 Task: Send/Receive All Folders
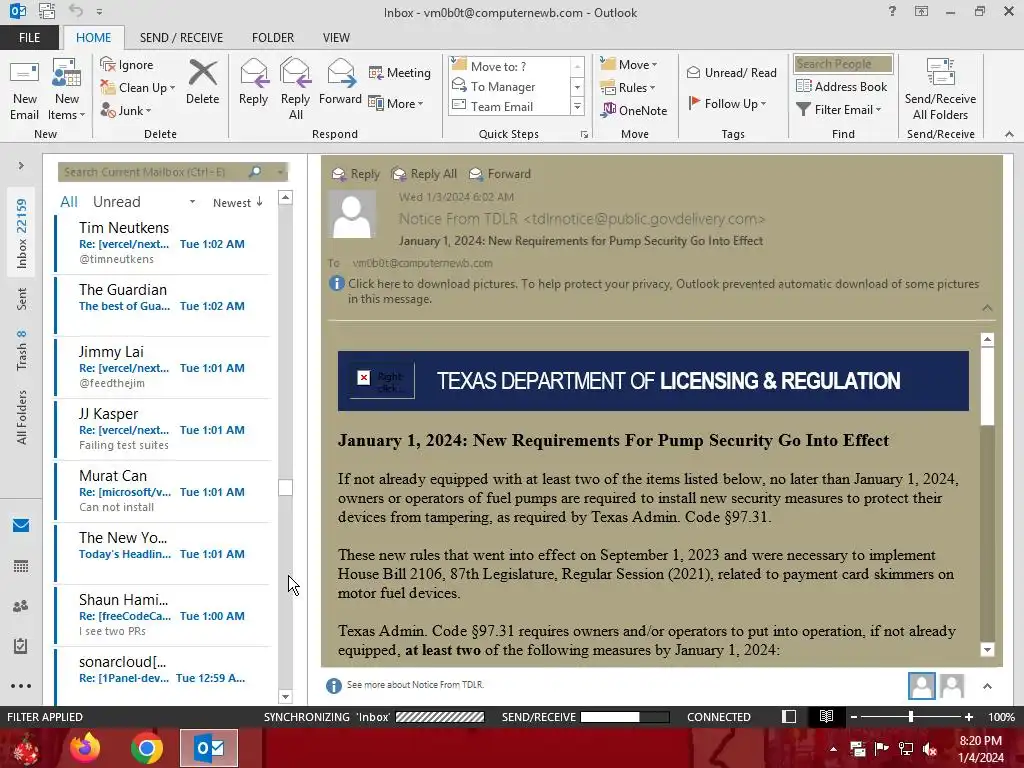pos(940,89)
